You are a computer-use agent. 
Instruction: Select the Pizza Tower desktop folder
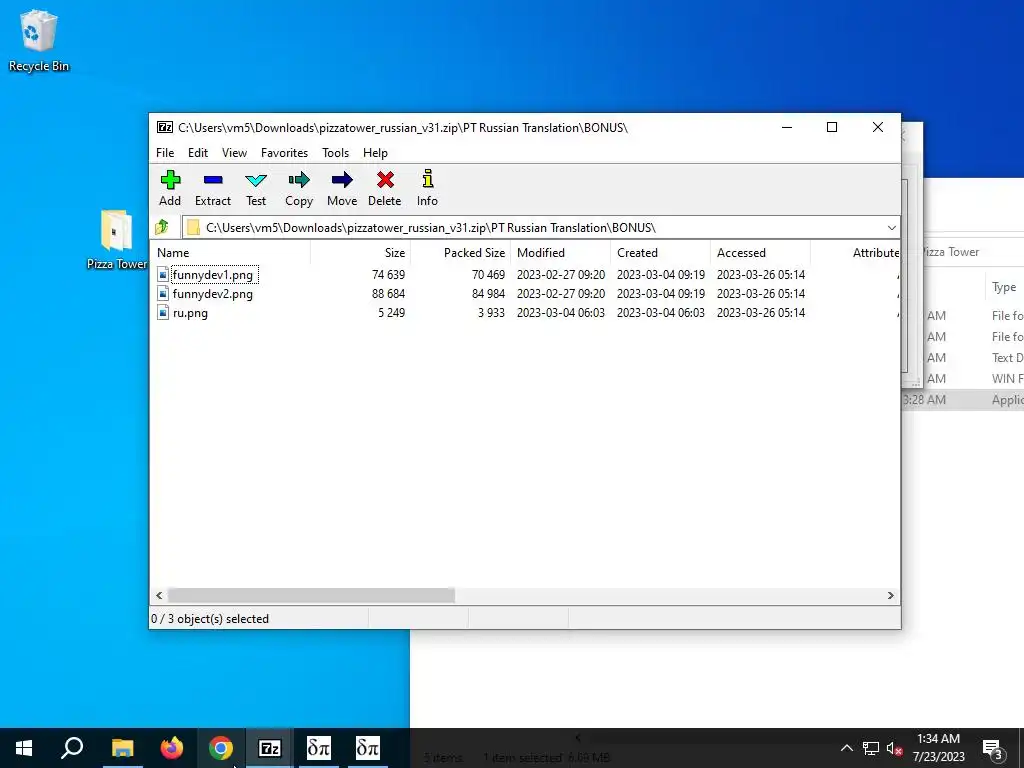click(116, 239)
